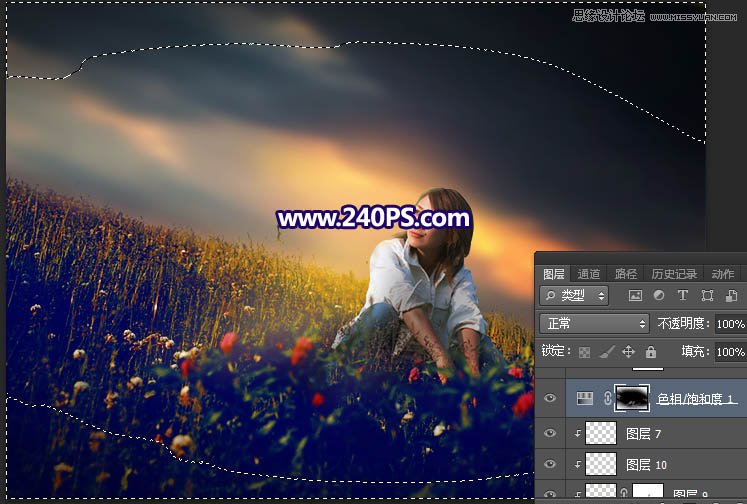Select the 图层 7 layer name
Image resolution: width=747 pixels, height=504 pixels.
(x=645, y=433)
